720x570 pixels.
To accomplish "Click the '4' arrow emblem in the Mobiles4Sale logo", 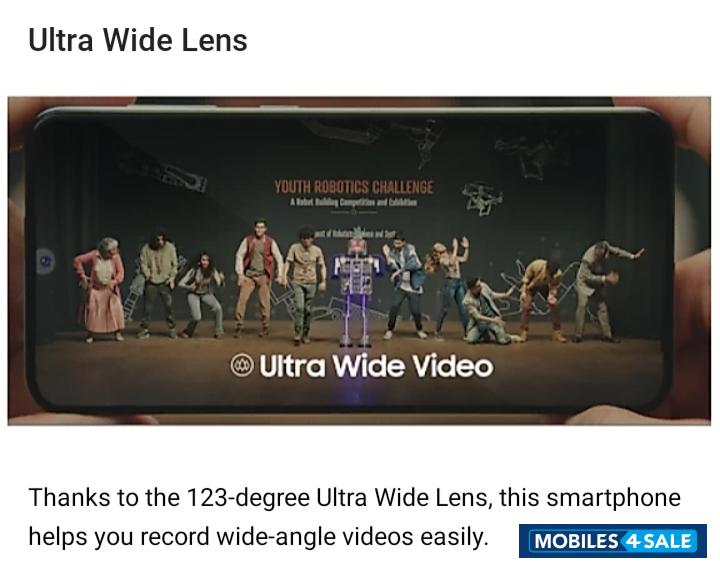I will (x=632, y=541).
